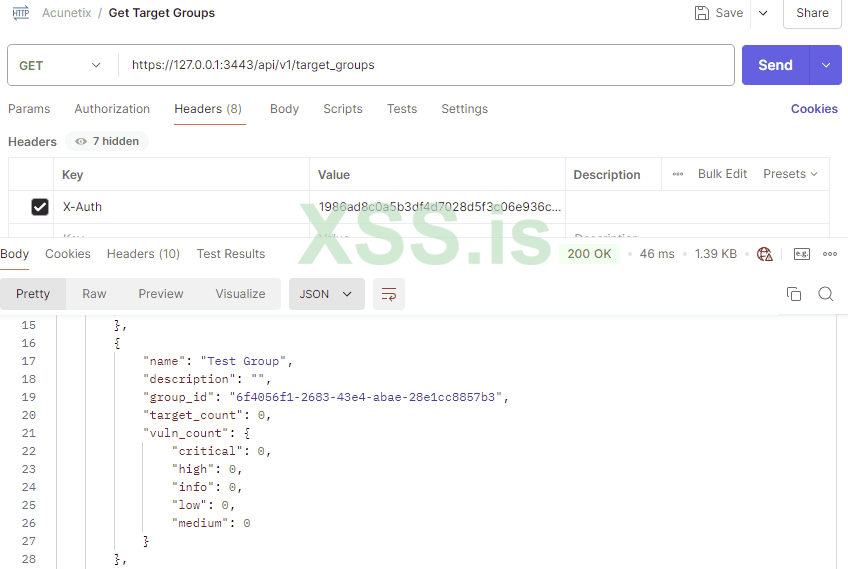
Task: Click the Acunetix collection breadcrumb
Action: point(67,13)
